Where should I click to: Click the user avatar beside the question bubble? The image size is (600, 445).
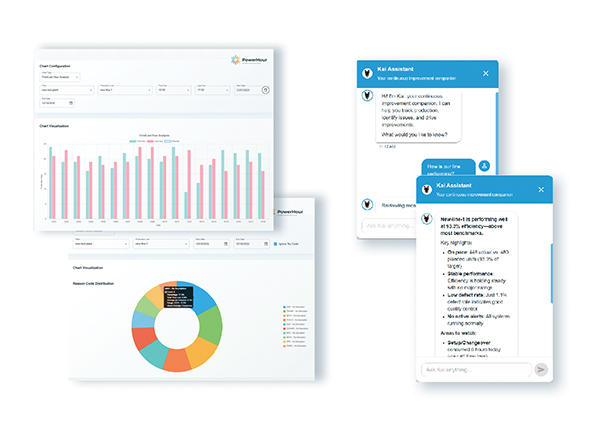click(x=484, y=165)
